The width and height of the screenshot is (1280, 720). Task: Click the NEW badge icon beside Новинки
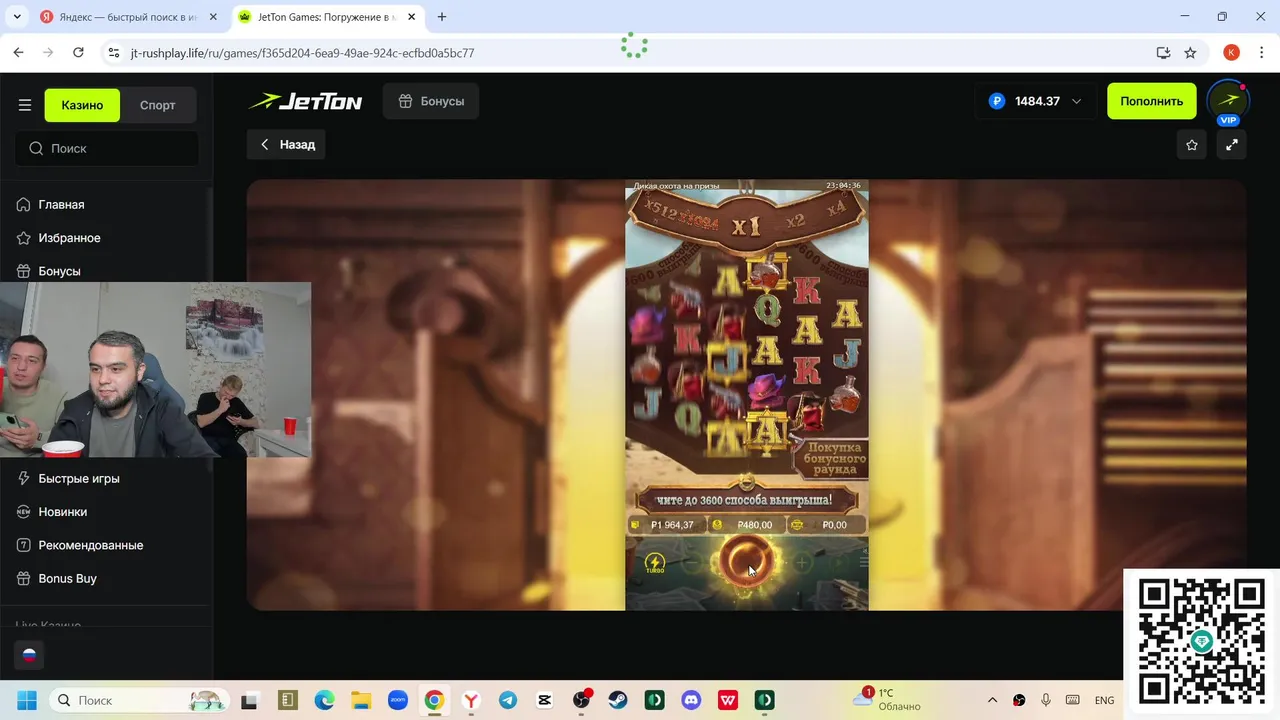click(24, 511)
